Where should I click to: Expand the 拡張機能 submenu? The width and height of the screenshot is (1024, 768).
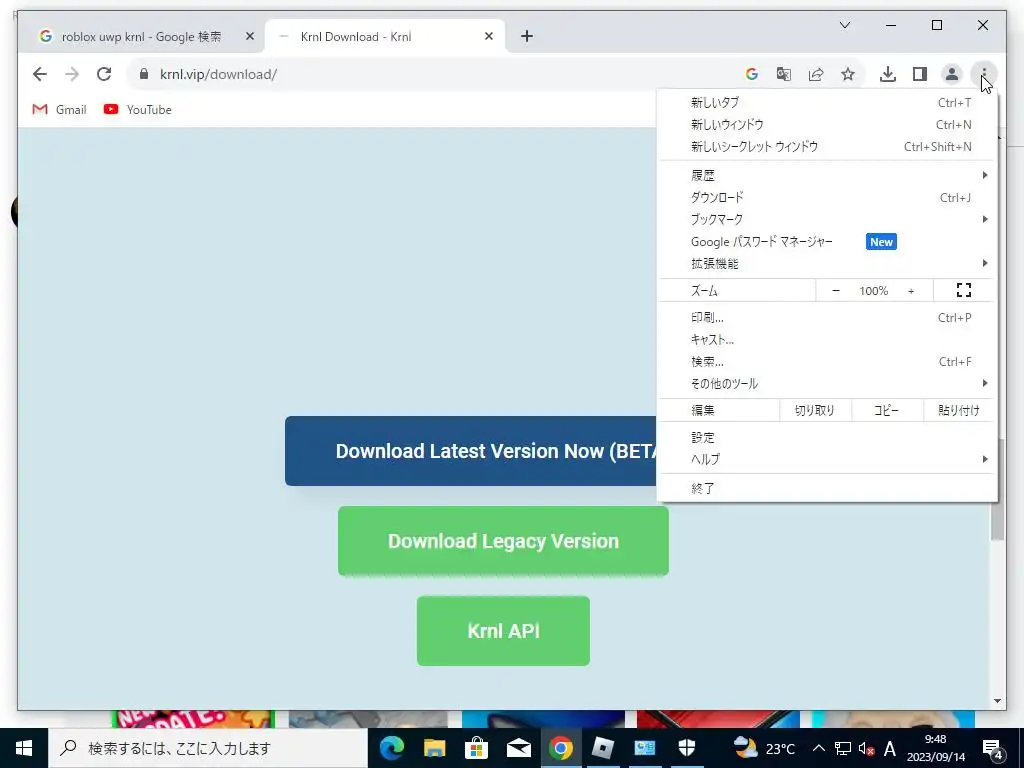pyautogui.click(x=827, y=263)
